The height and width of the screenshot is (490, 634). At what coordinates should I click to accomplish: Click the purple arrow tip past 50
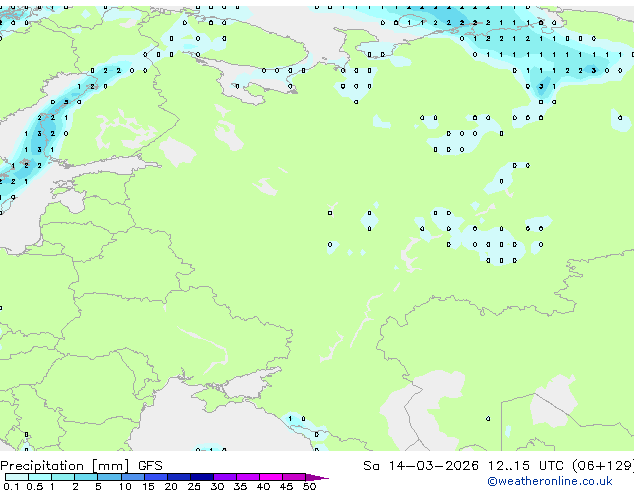(317, 477)
